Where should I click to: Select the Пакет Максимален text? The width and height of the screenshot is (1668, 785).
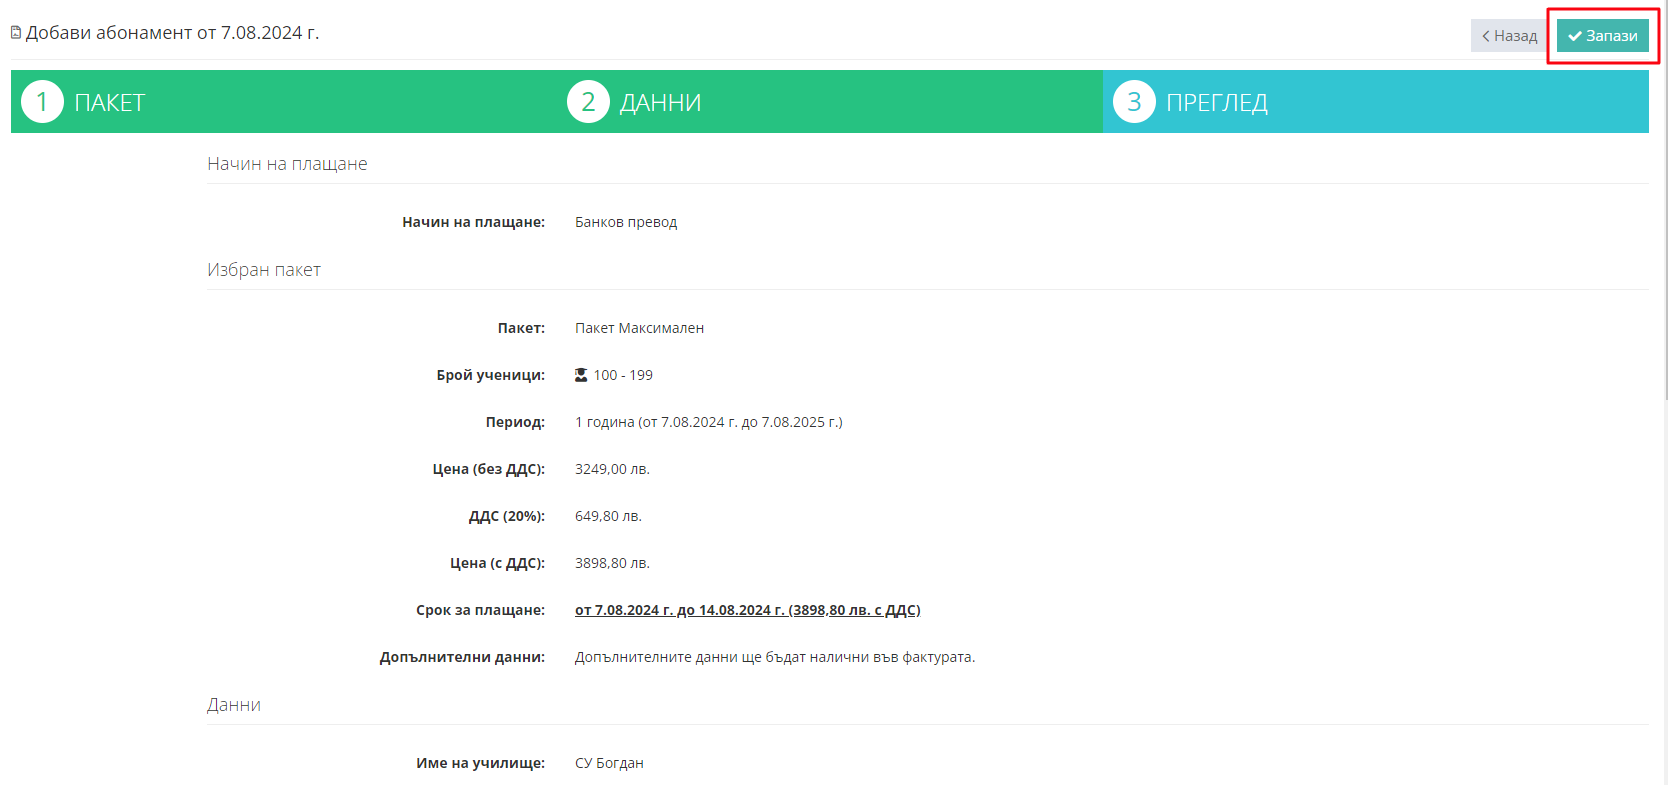click(x=639, y=328)
